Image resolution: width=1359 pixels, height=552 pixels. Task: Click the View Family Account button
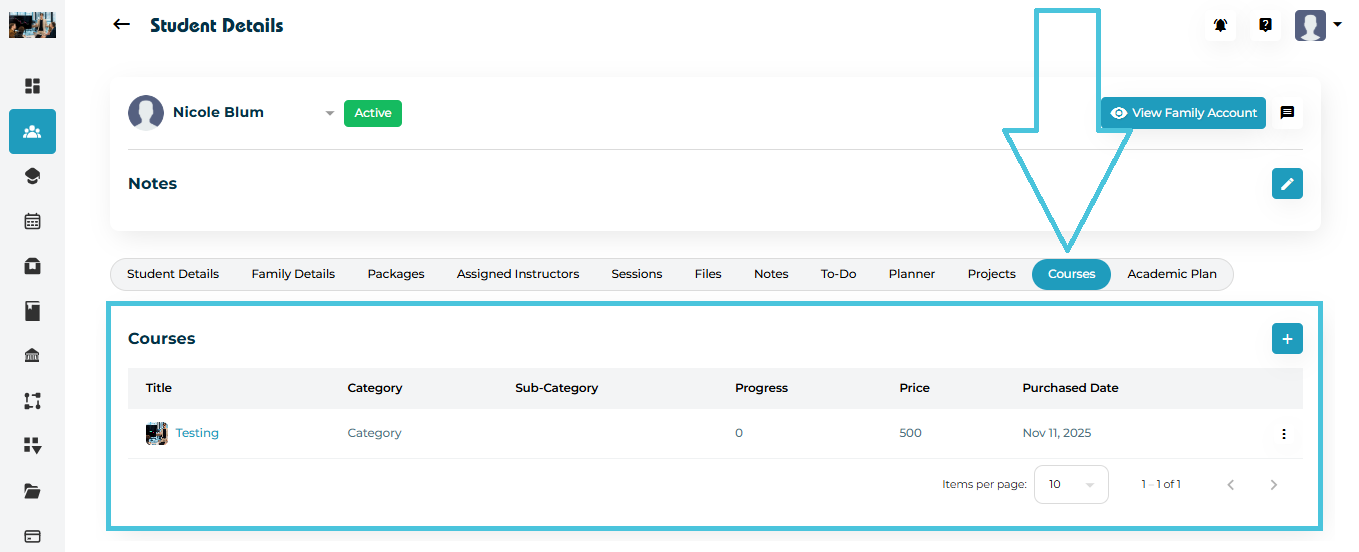pyautogui.click(x=1183, y=113)
